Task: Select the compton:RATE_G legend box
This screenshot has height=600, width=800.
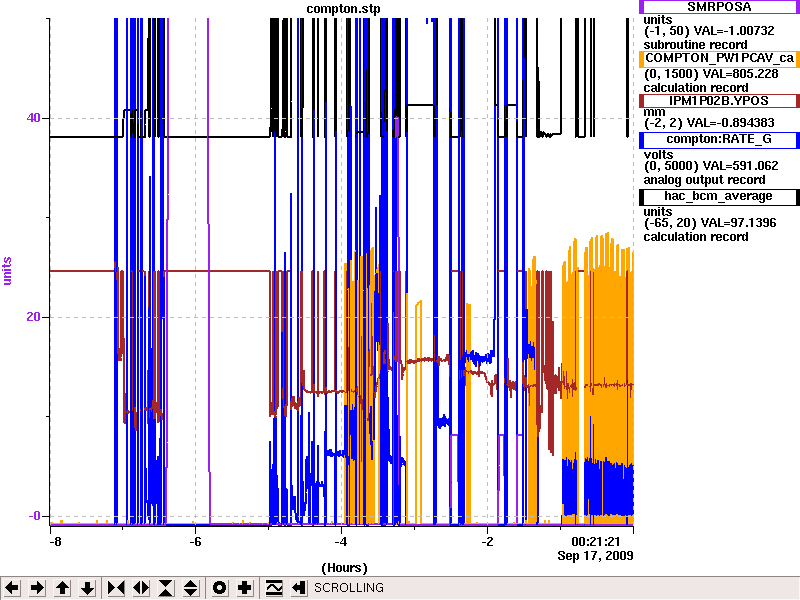Action: tap(718, 139)
